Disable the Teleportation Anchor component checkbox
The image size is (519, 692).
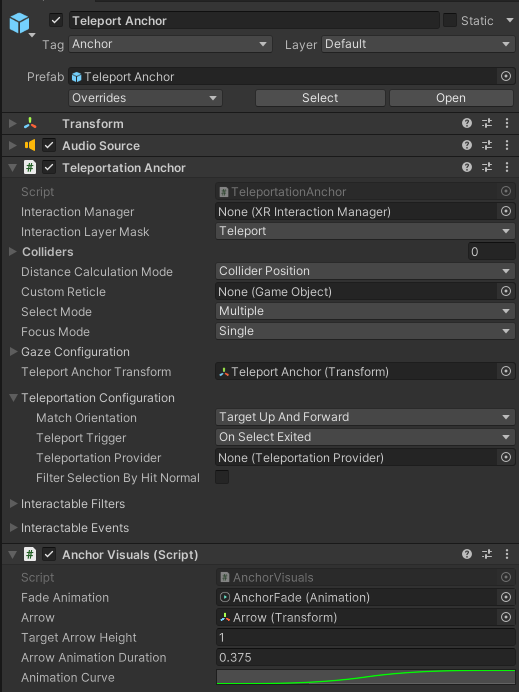point(49,167)
